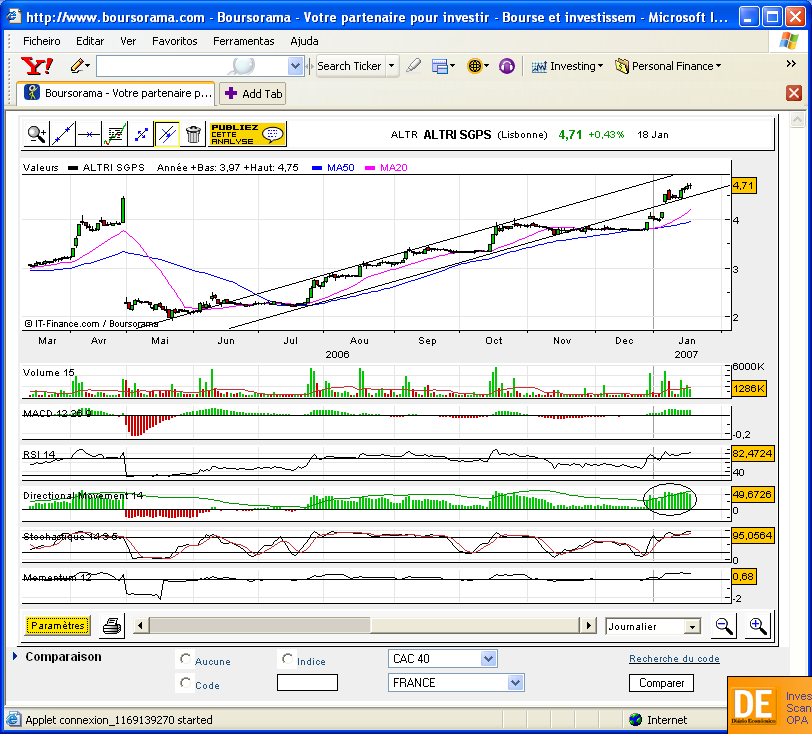Click the printer icon below the chart
This screenshot has height=734, width=812.
112,626
